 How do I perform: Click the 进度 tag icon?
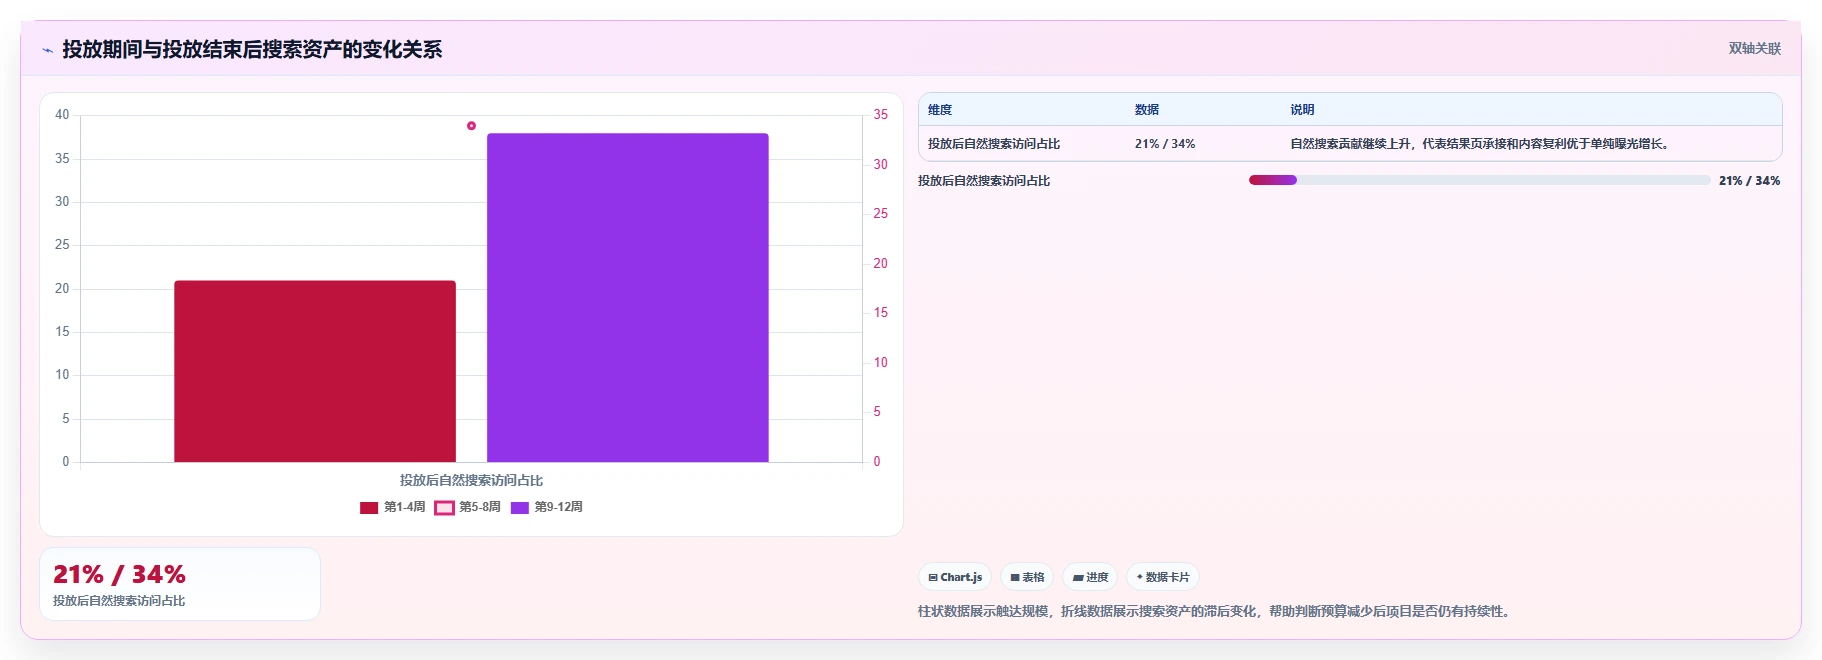pos(1078,578)
